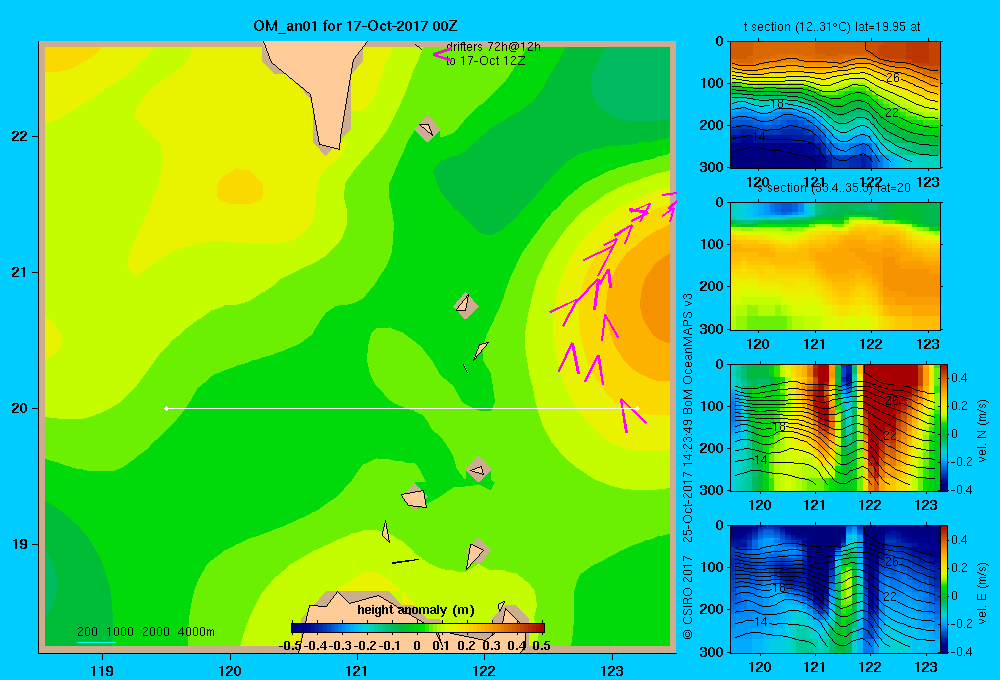
Task: Click latitude label 21 on main map
Action: [20, 272]
